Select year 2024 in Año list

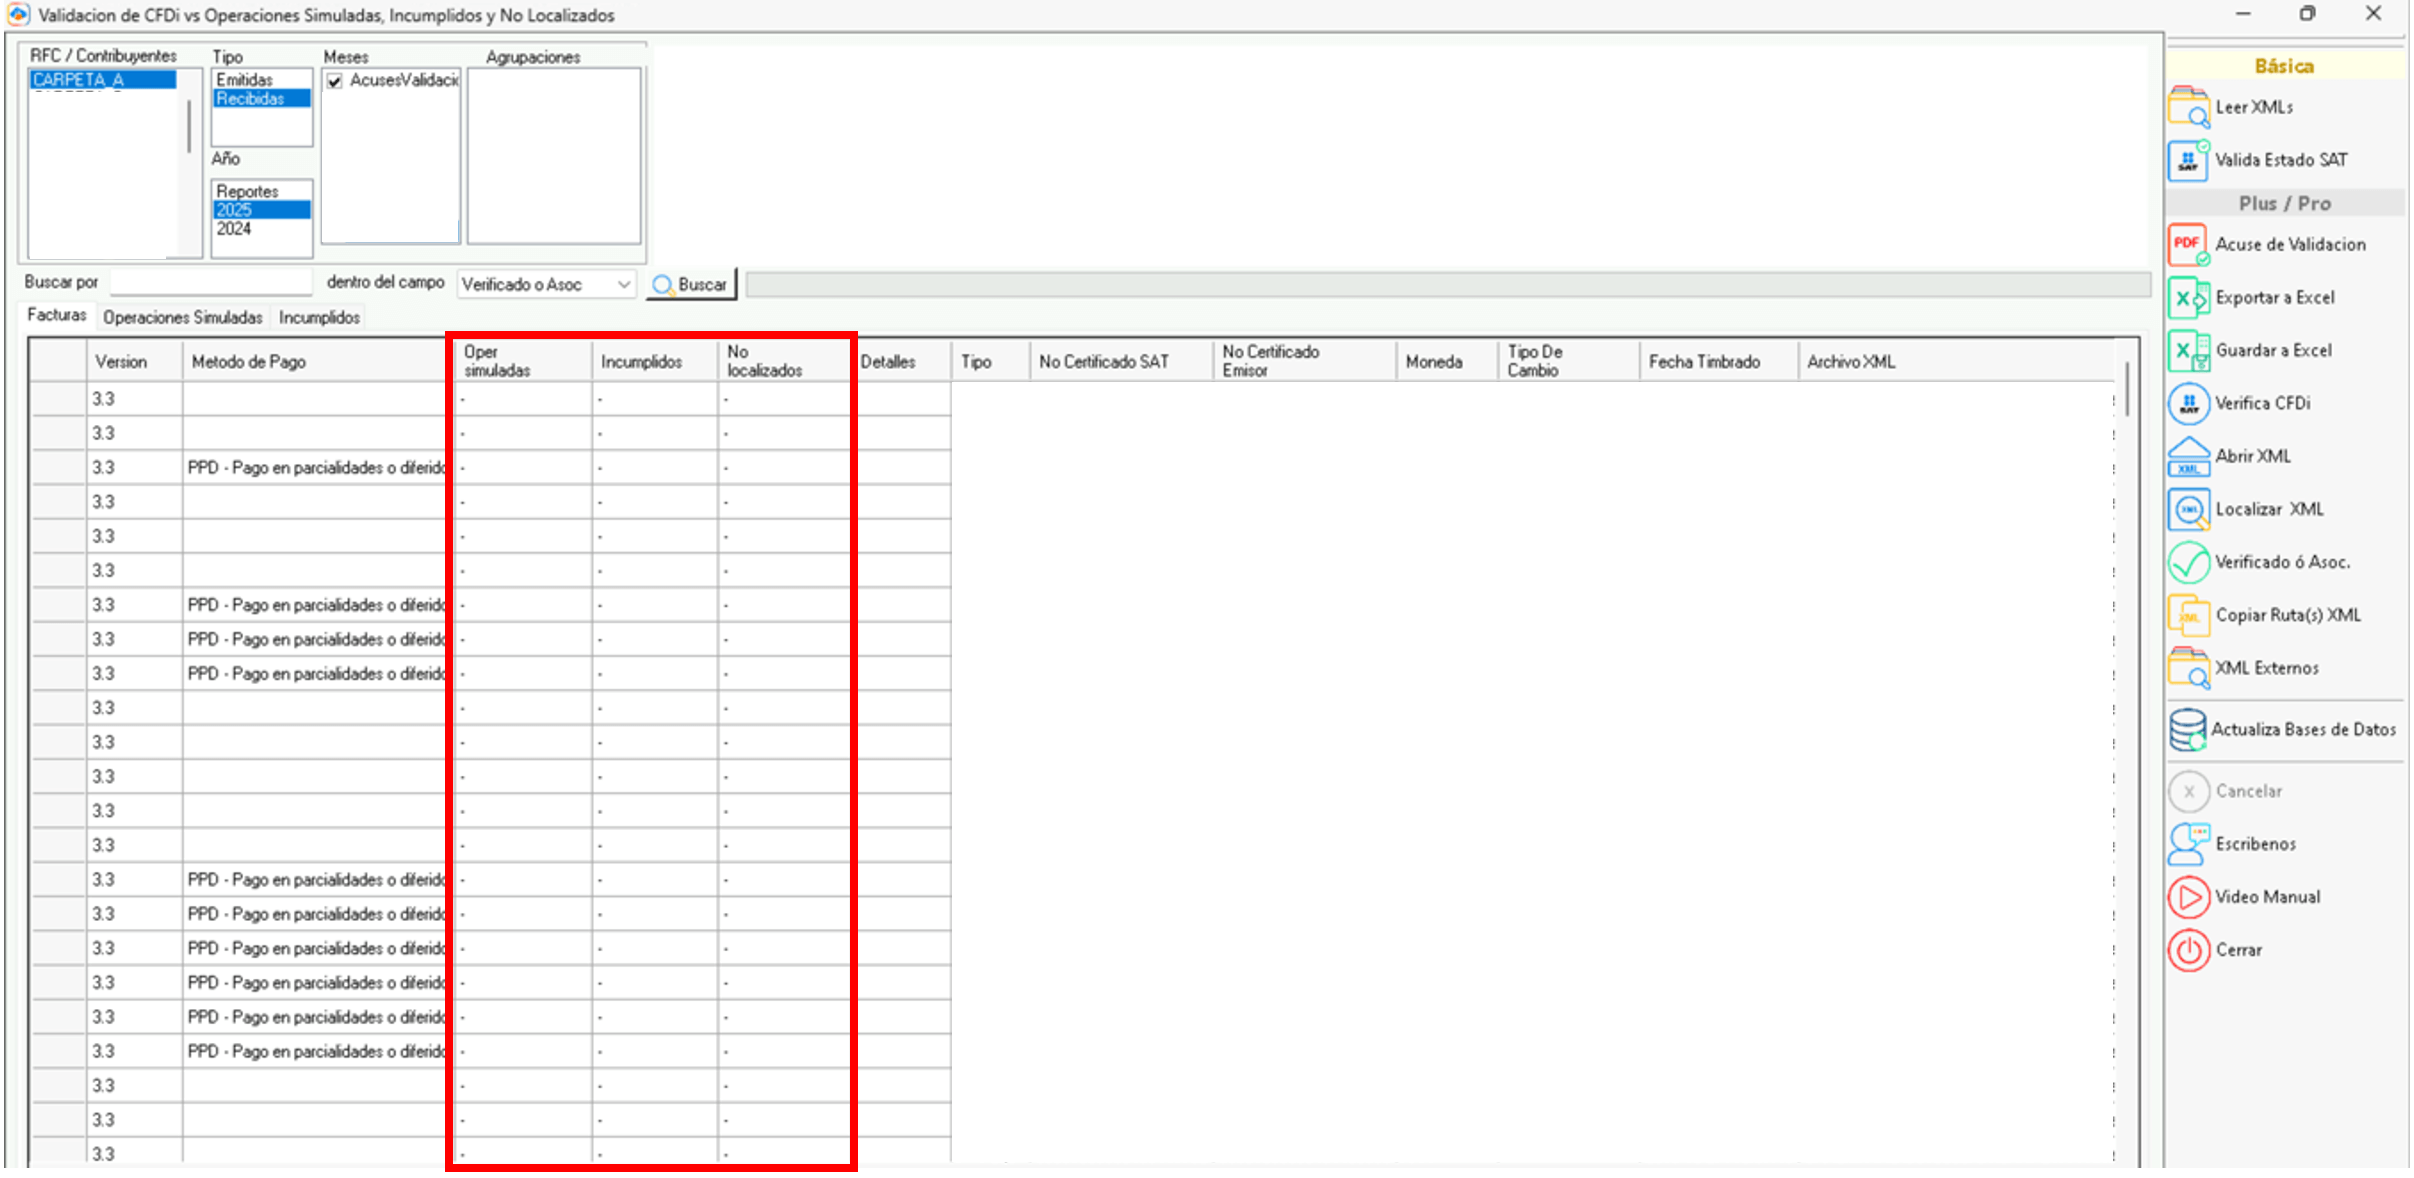234,229
